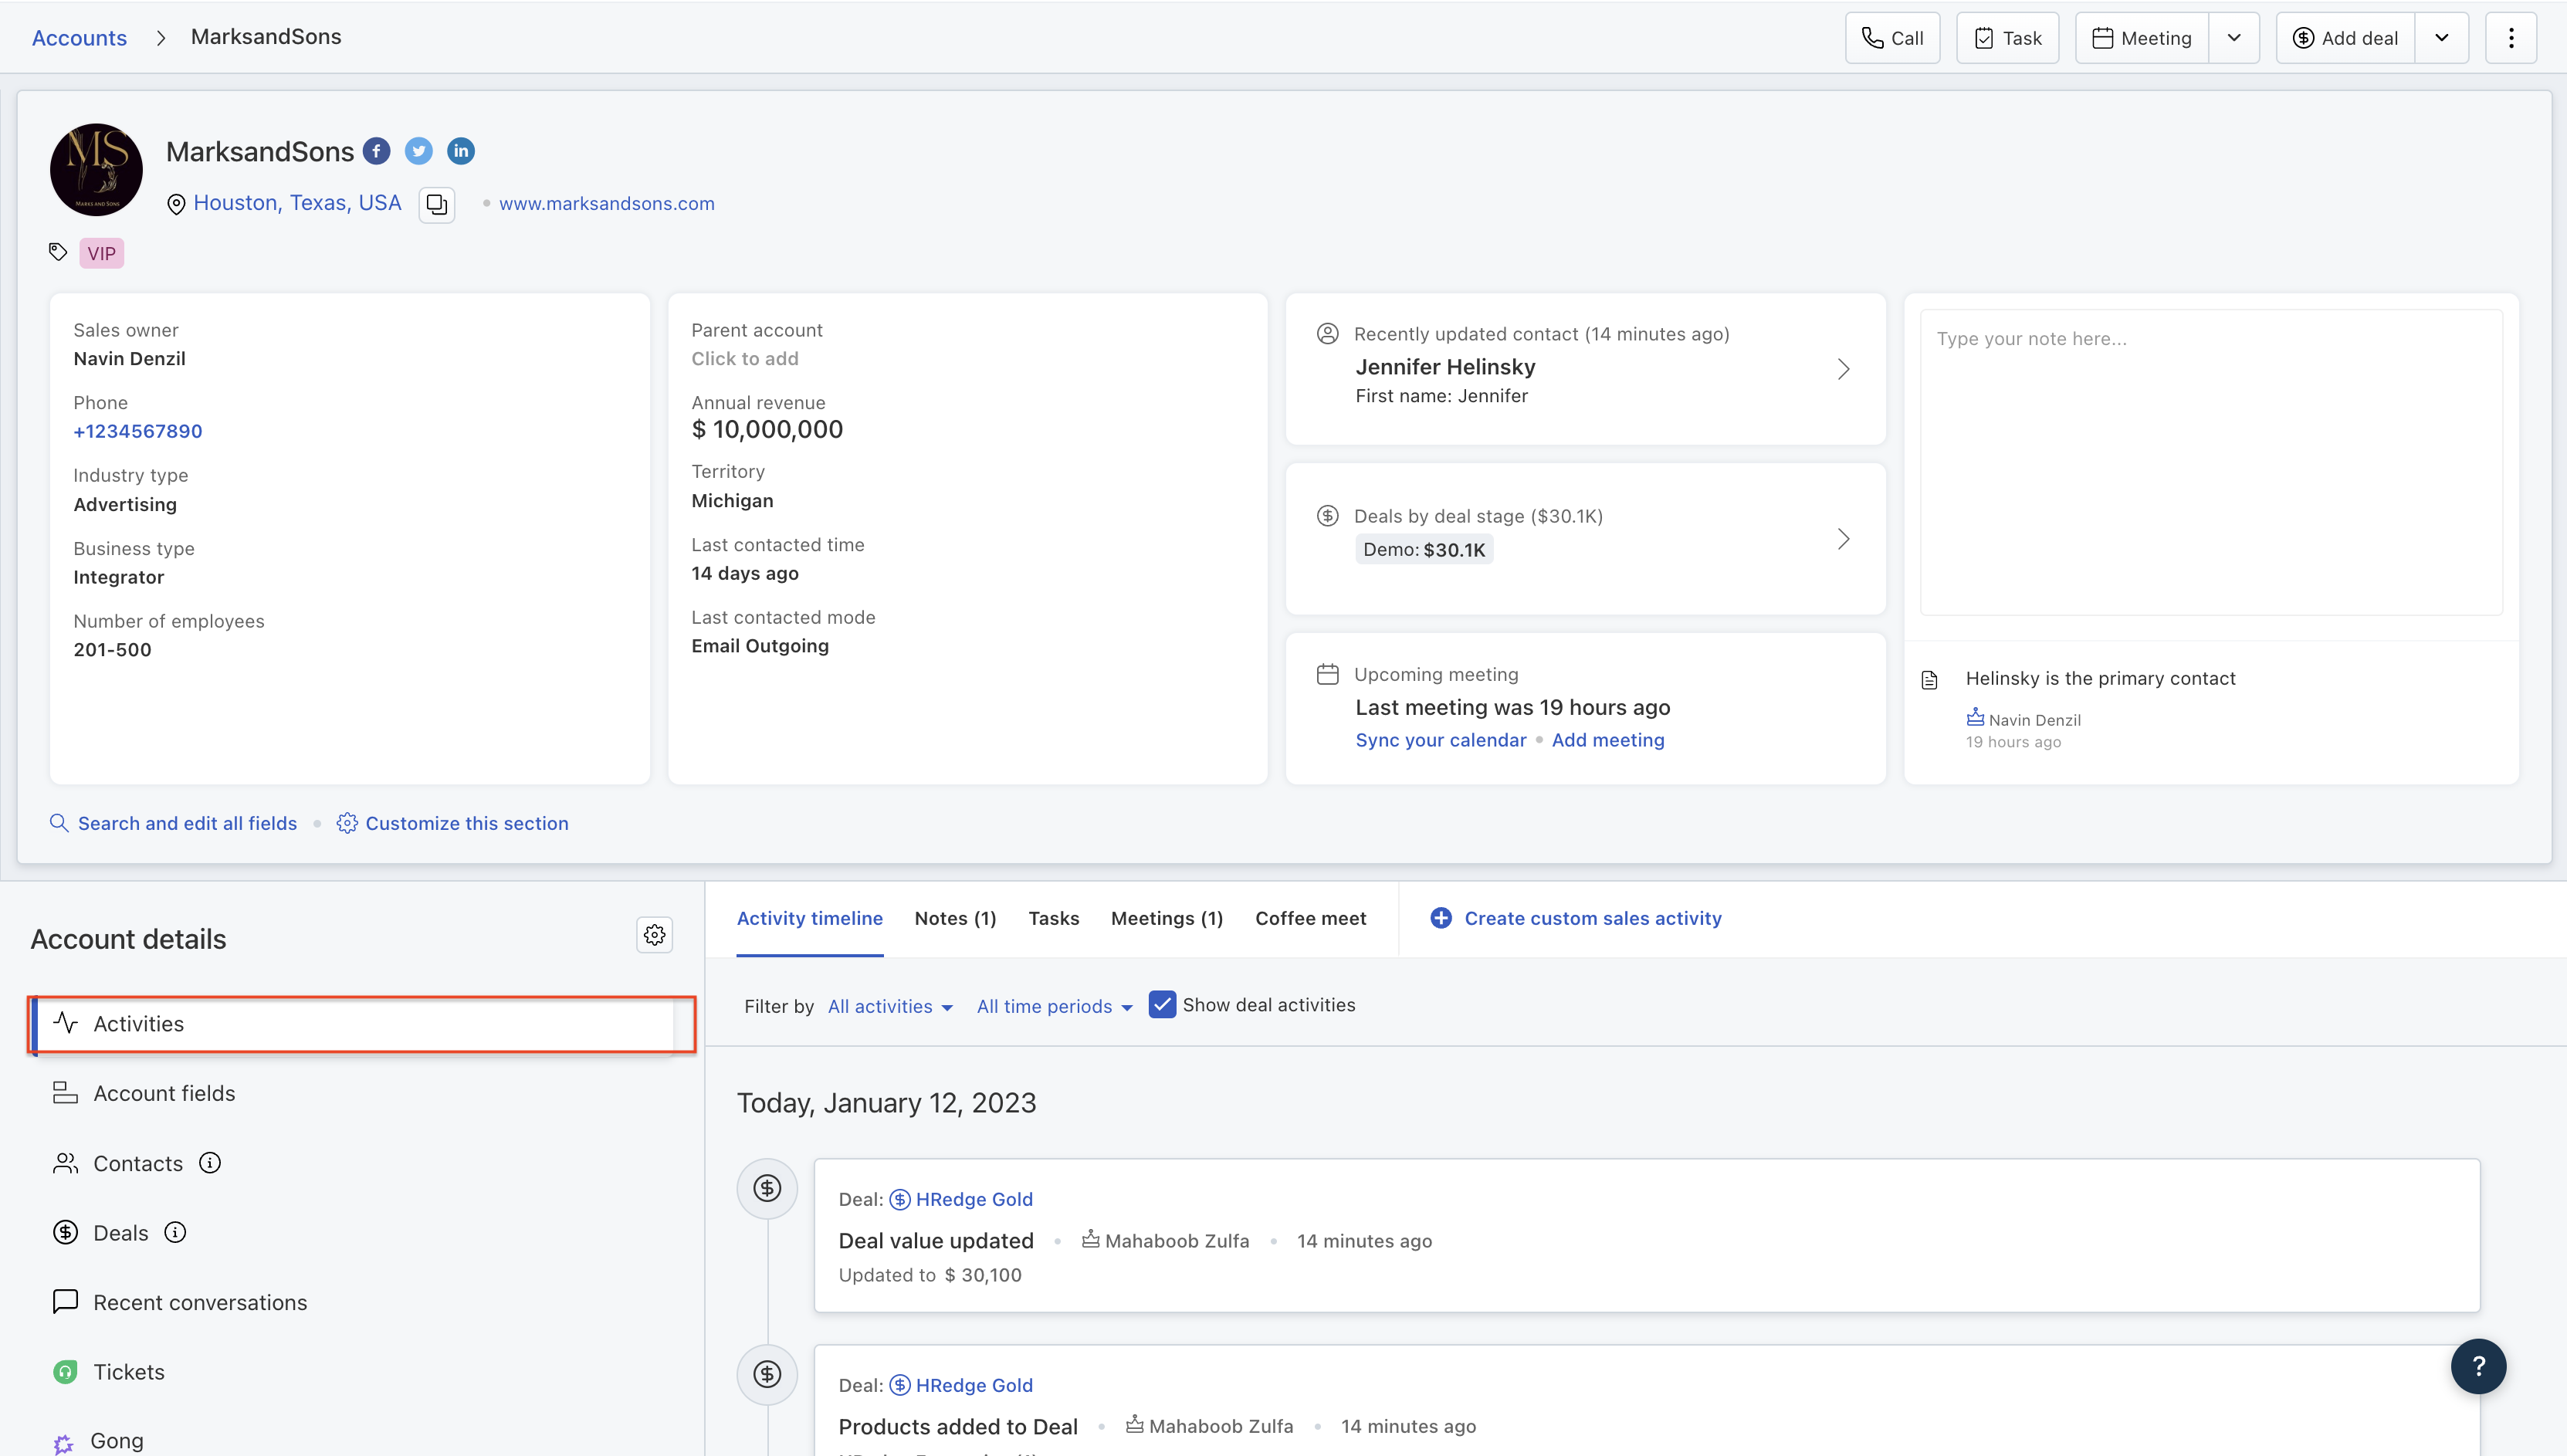Switch to the Notes tab
The image size is (2567, 1456).
click(954, 918)
